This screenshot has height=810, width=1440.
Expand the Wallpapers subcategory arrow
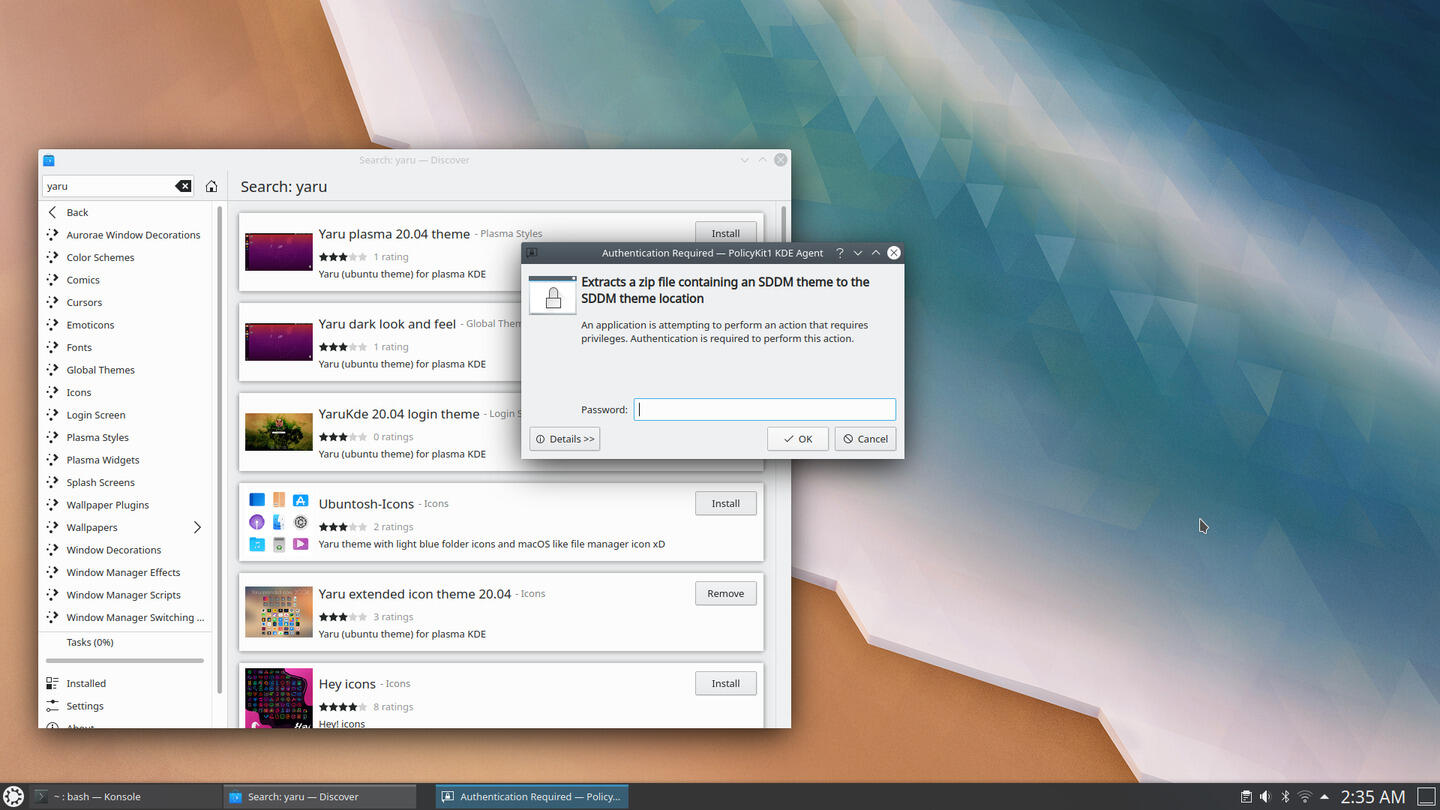pyautogui.click(x=197, y=527)
